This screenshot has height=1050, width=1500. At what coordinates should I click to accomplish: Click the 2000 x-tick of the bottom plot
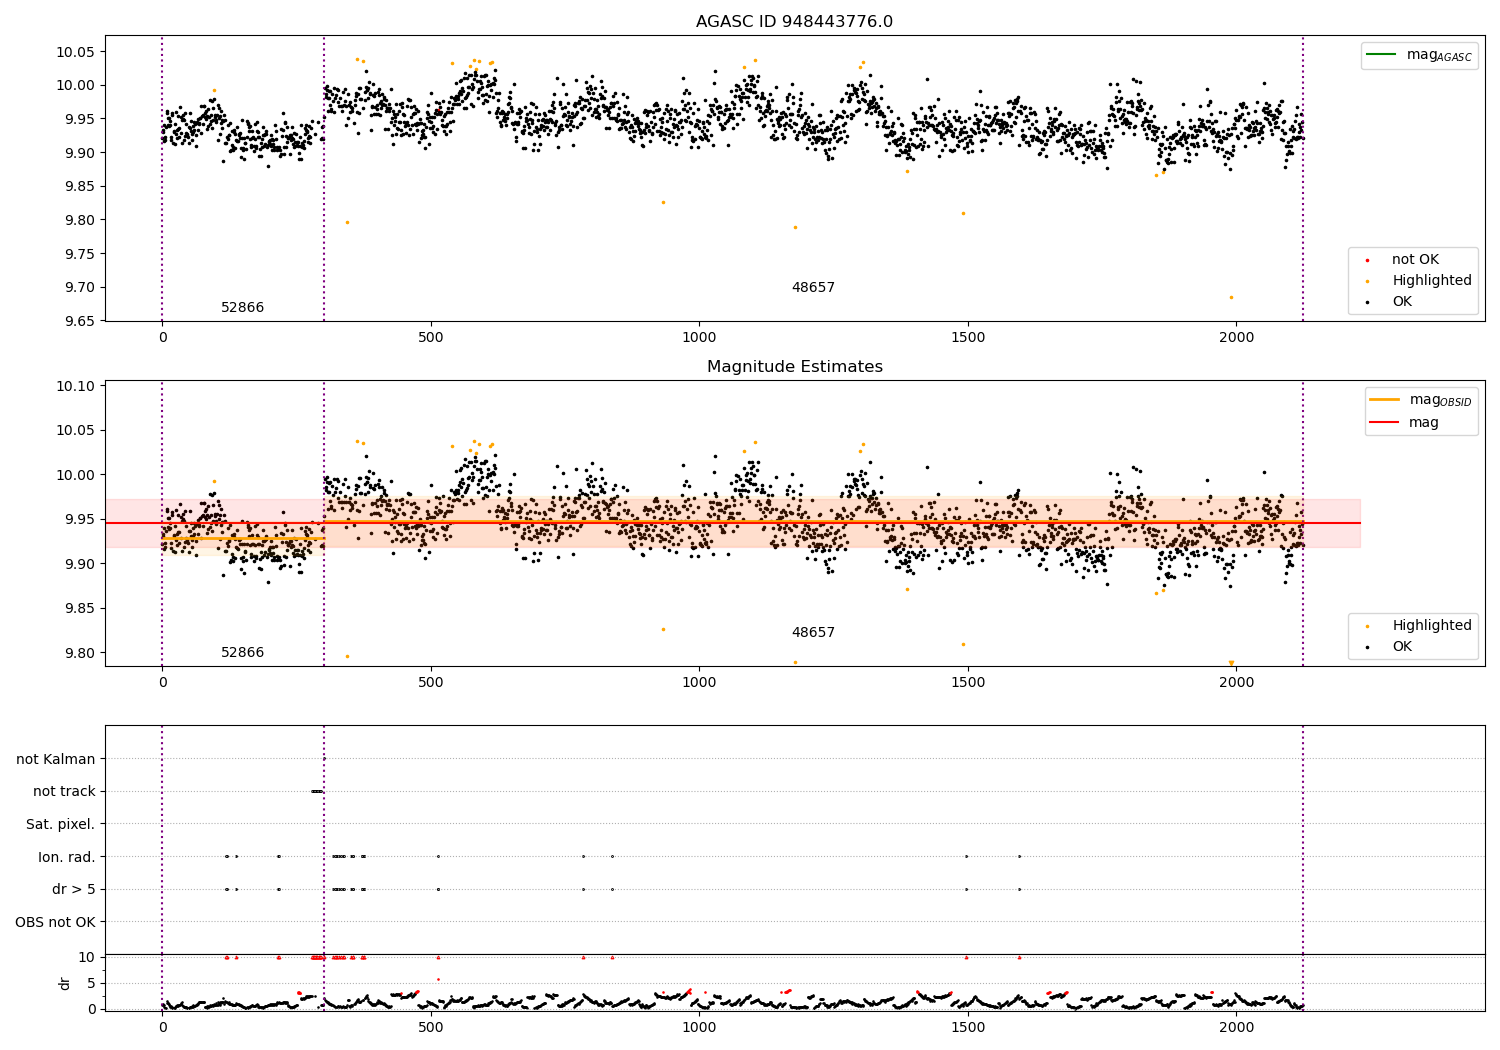click(1237, 1027)
